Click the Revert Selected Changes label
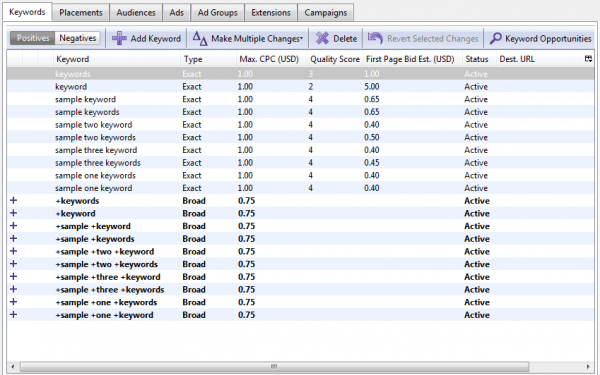600x375 pixels. (x=432, y=39)
